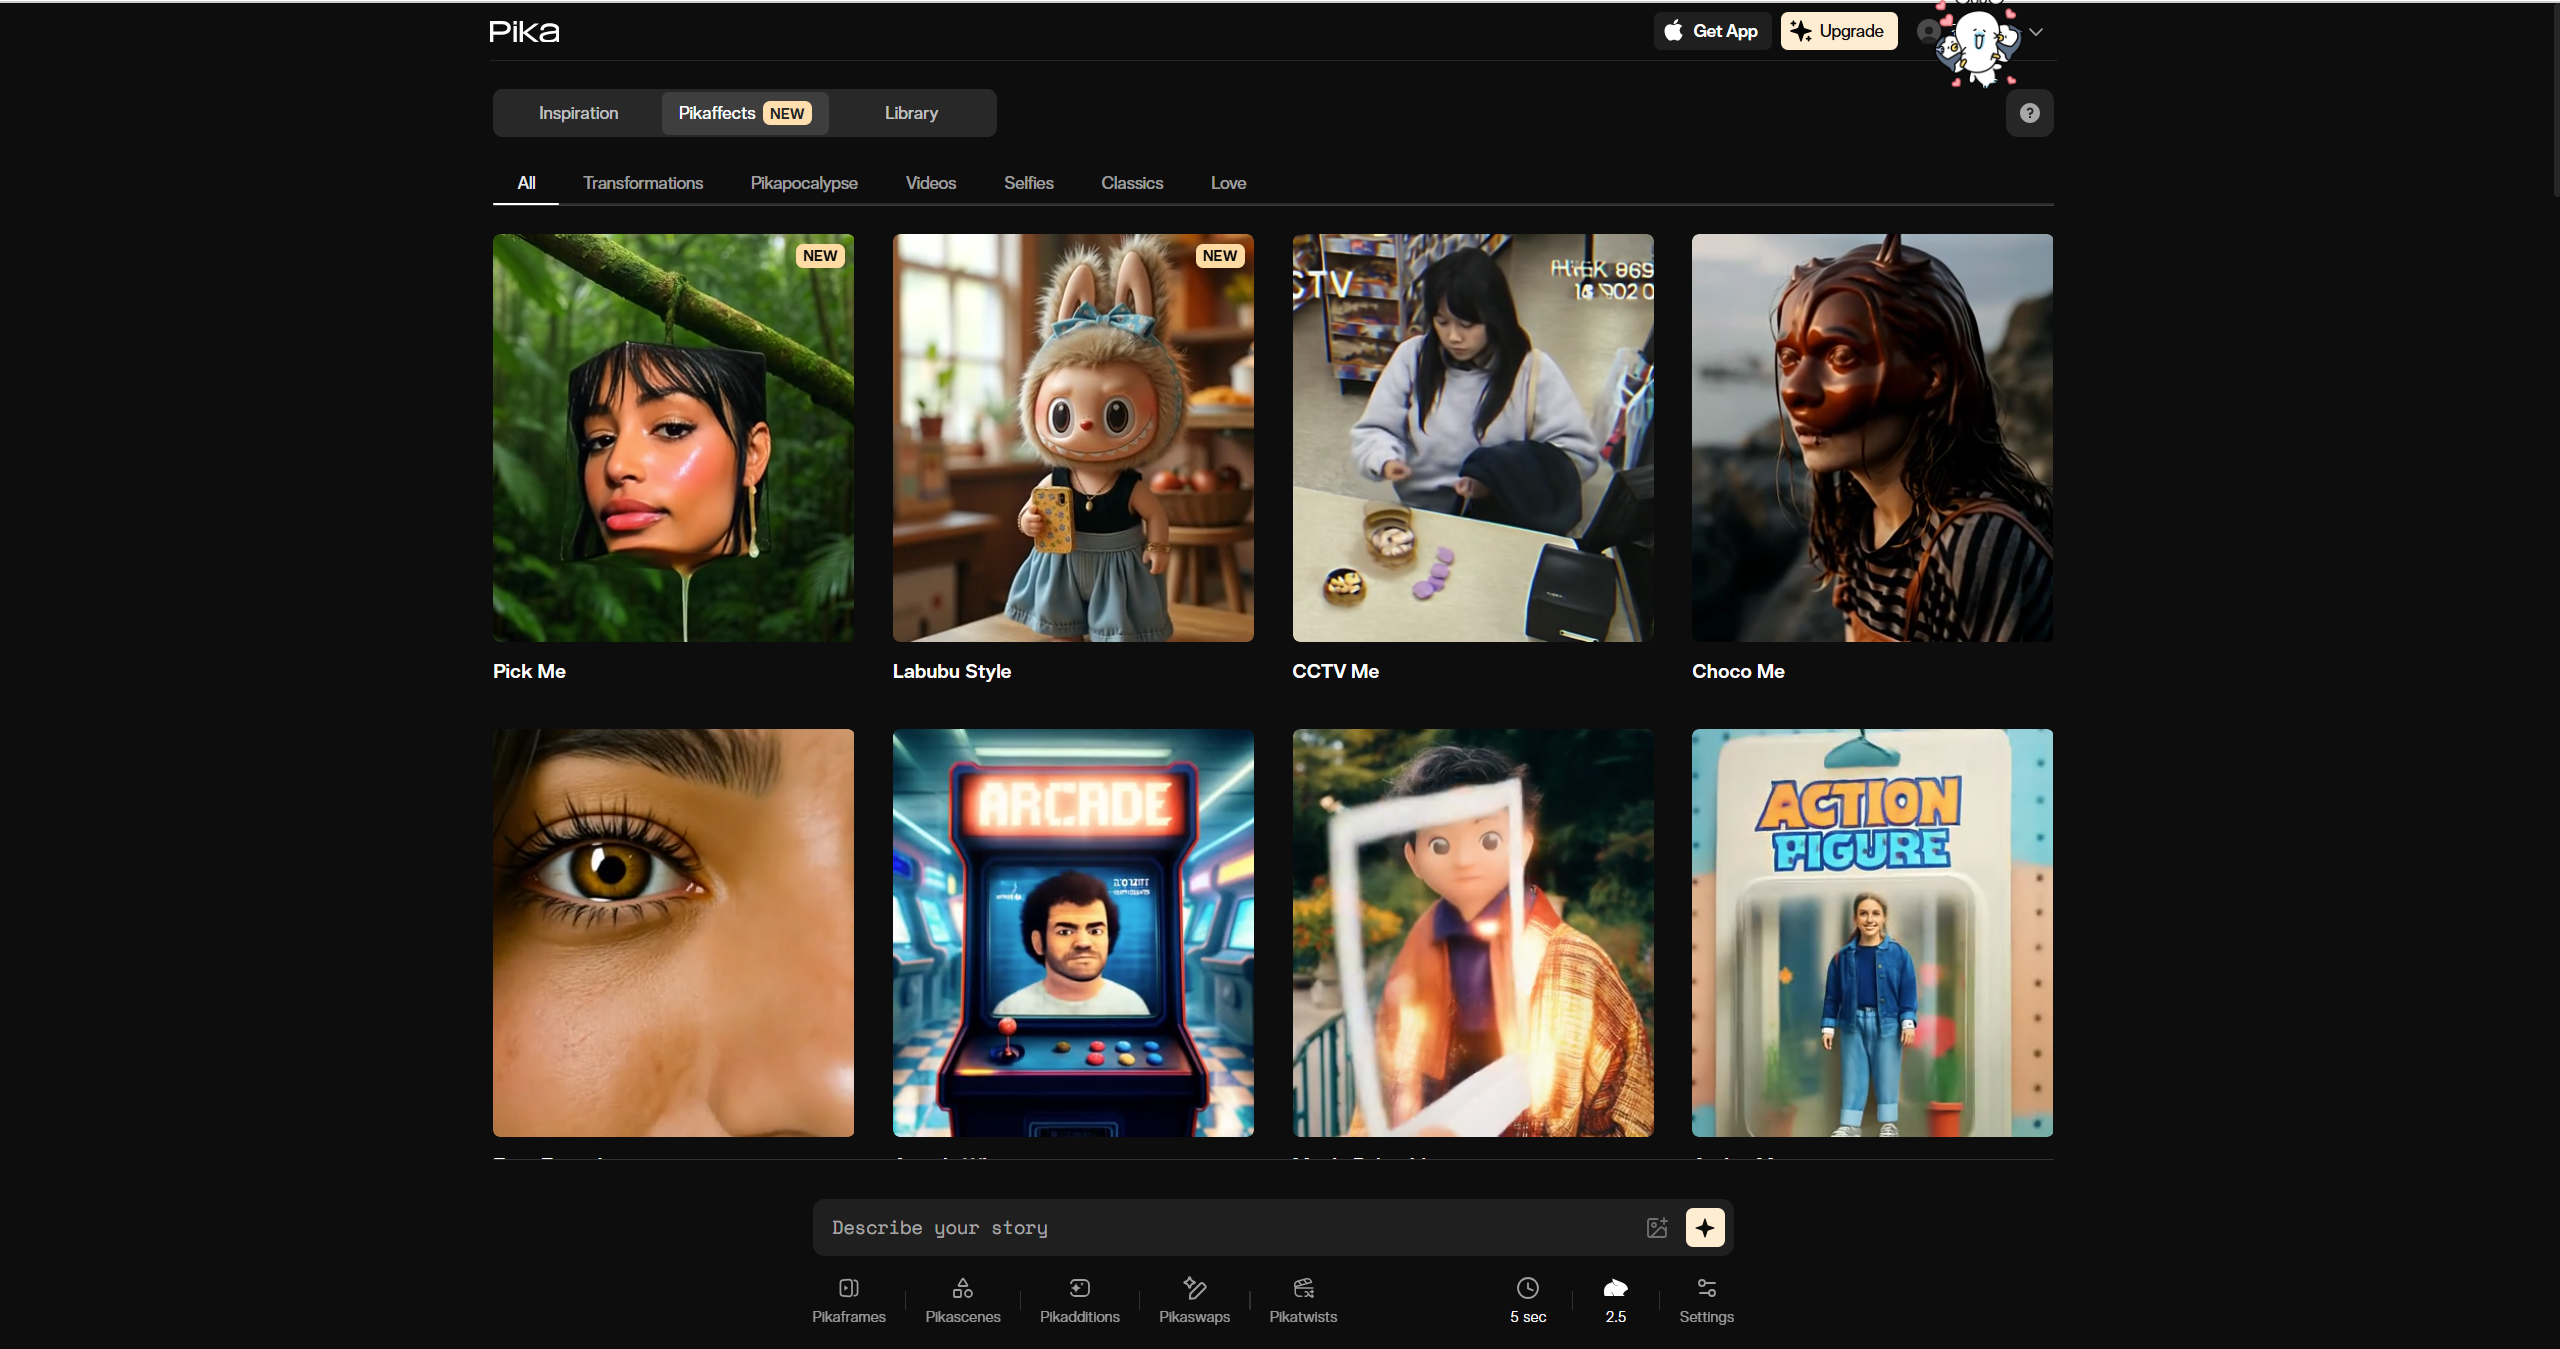The height and width of the screenshot is (1349, 2560).
Task: Open the Pikaframes tool
Action: point(848,1300)
